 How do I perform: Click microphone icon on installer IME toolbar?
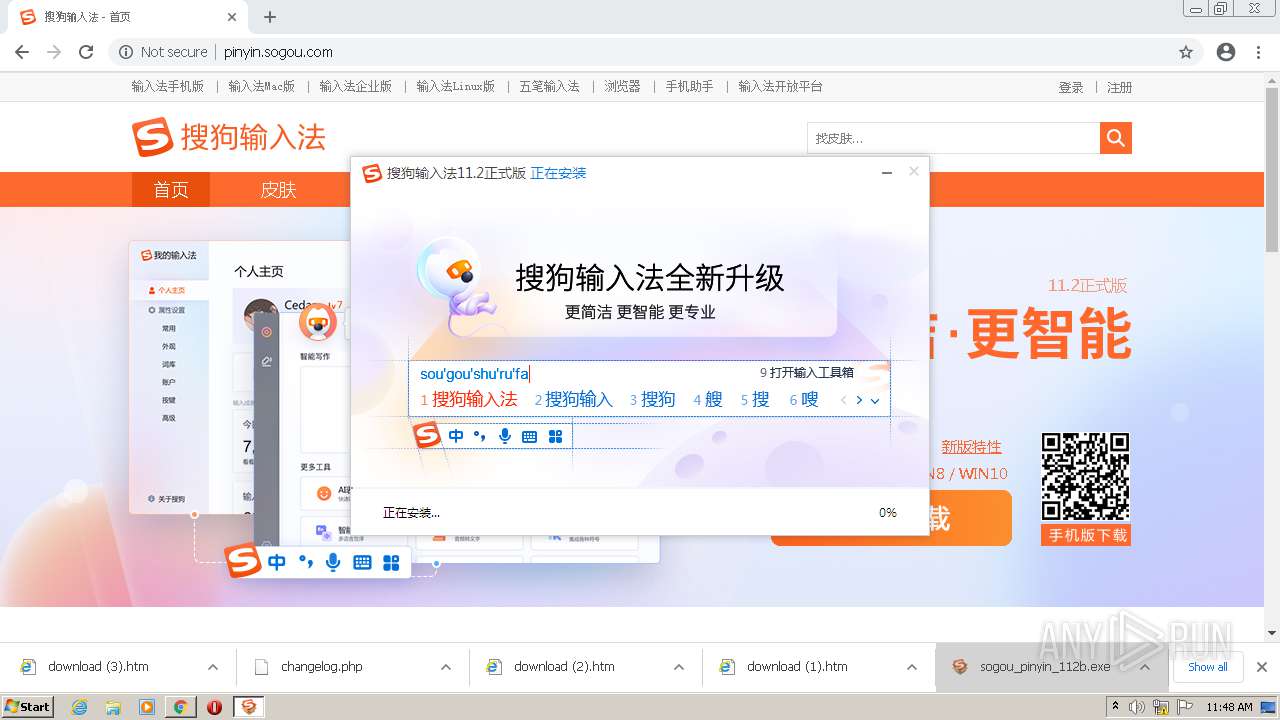[x=505, y=436]
